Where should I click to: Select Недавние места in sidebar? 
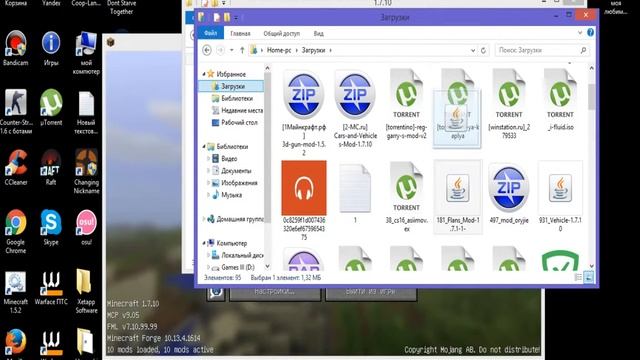237,110
